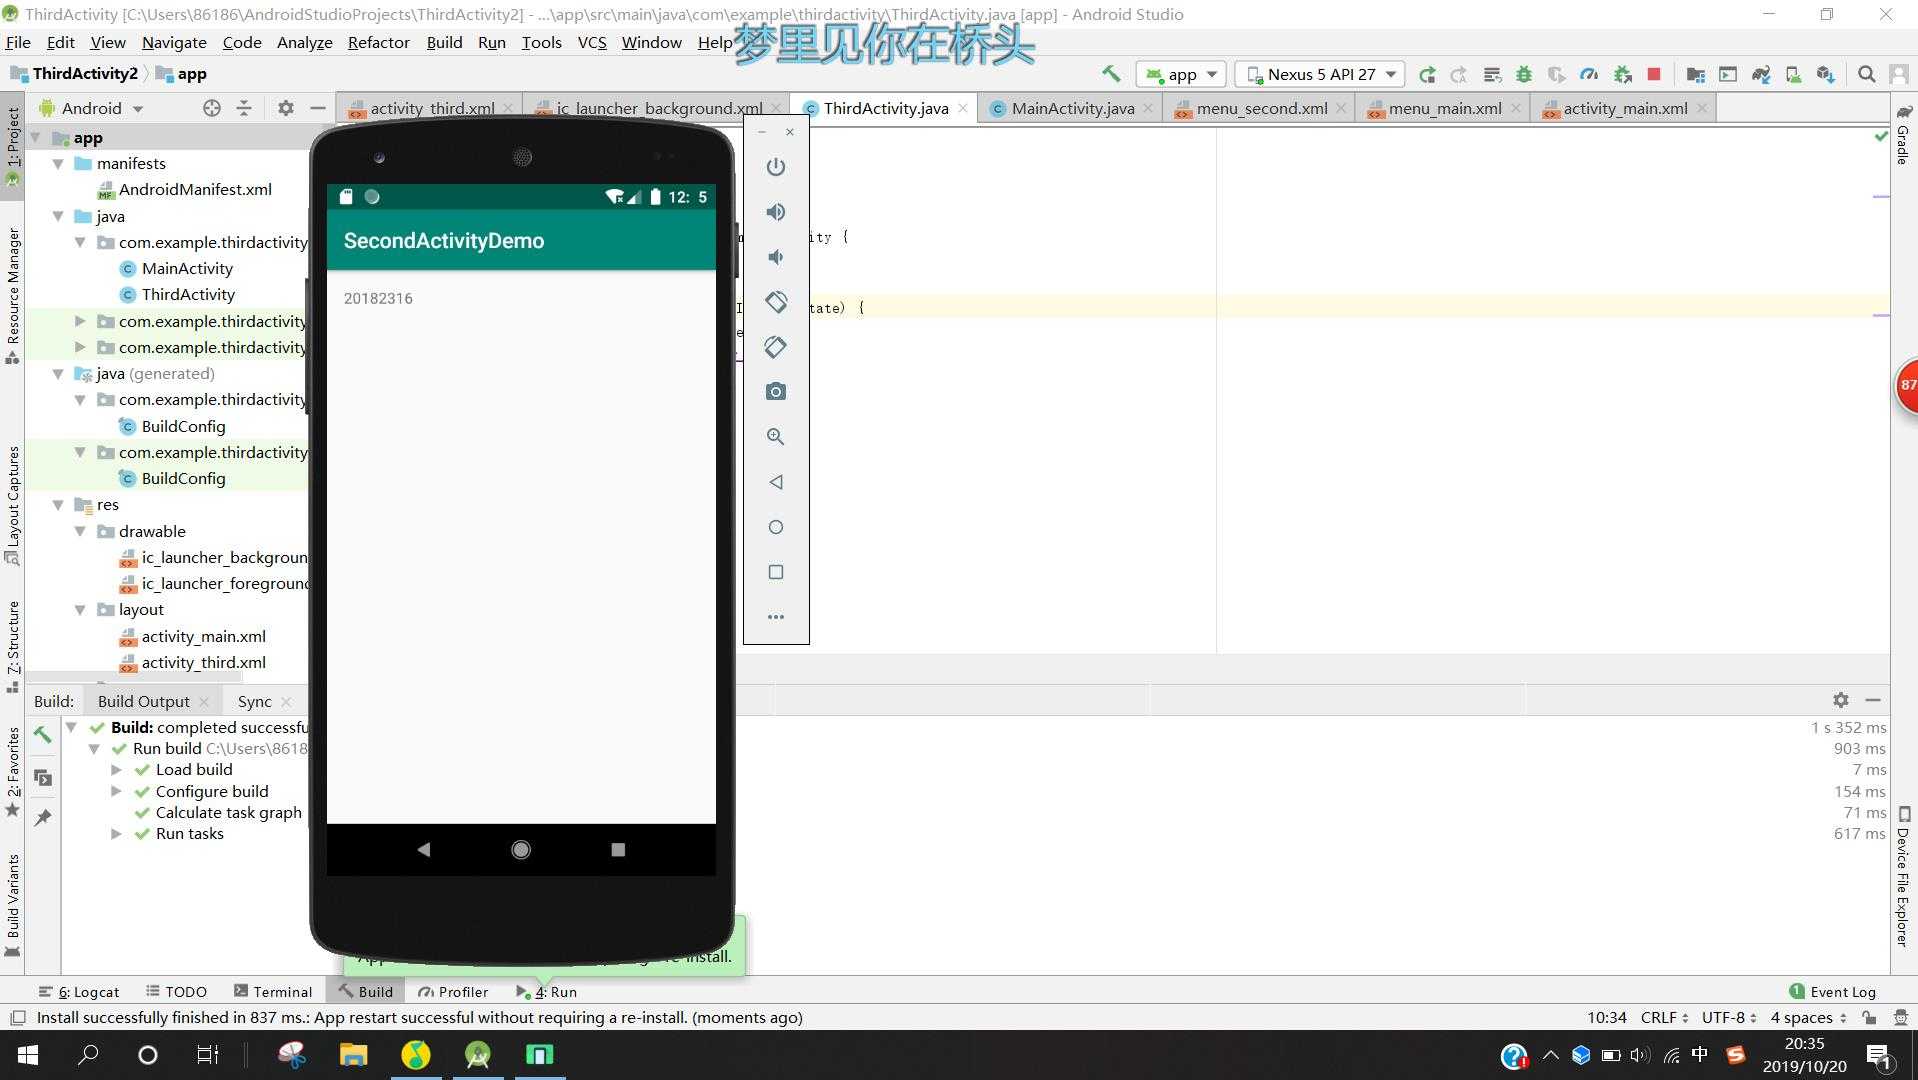Image resolution: width=1918 pixels, height=1080 pixels.
Task: Toggle the 1: Project tool window
Action: [x=13, y=146]
